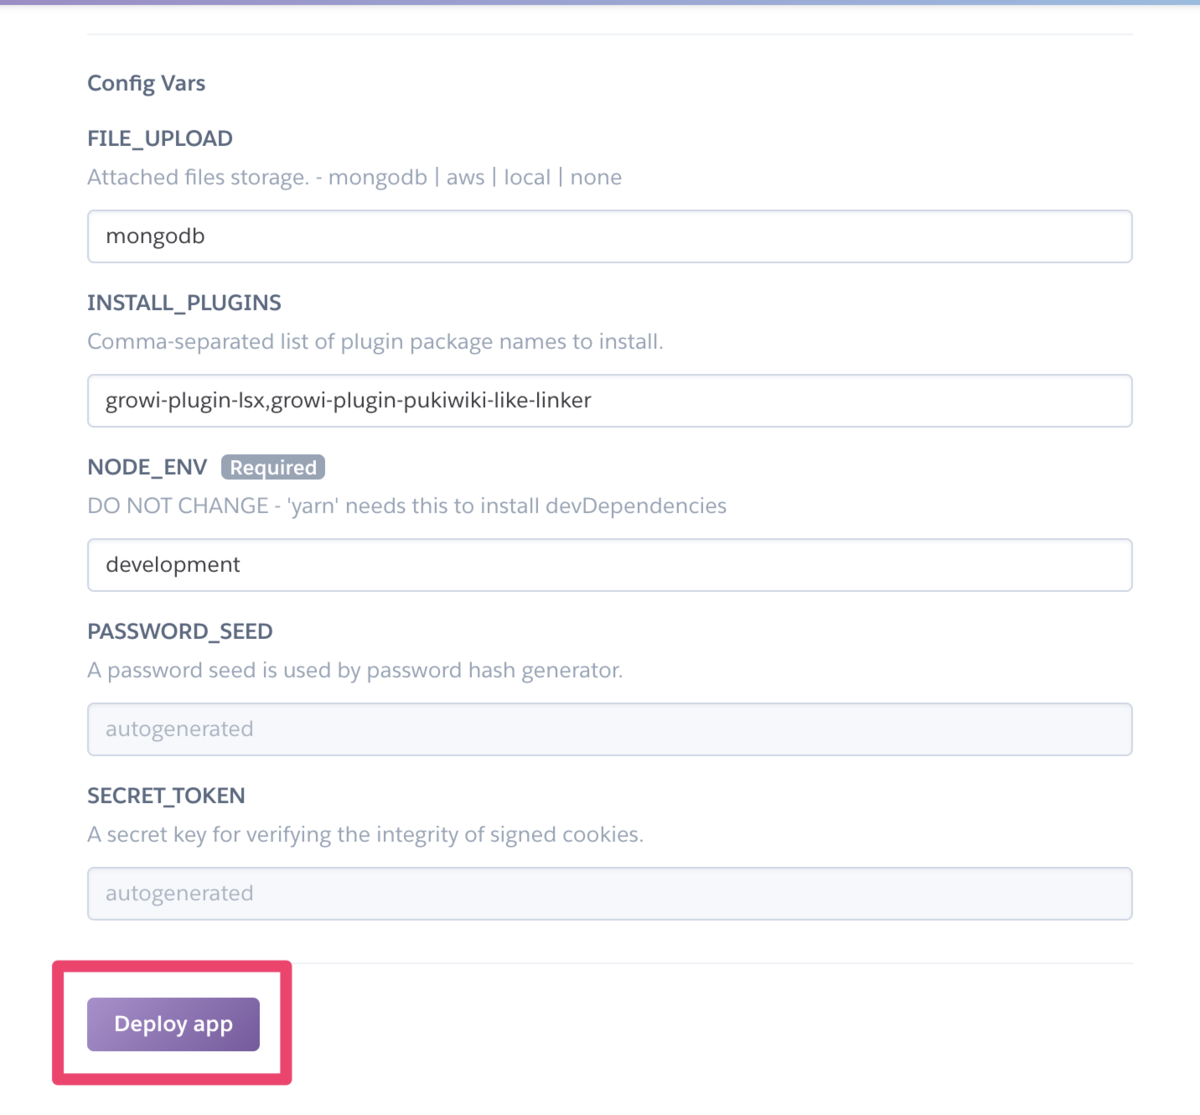This screenshot has height=1115, width=1200.
Task: Click the password hash generator description
Action: point(355,670)
